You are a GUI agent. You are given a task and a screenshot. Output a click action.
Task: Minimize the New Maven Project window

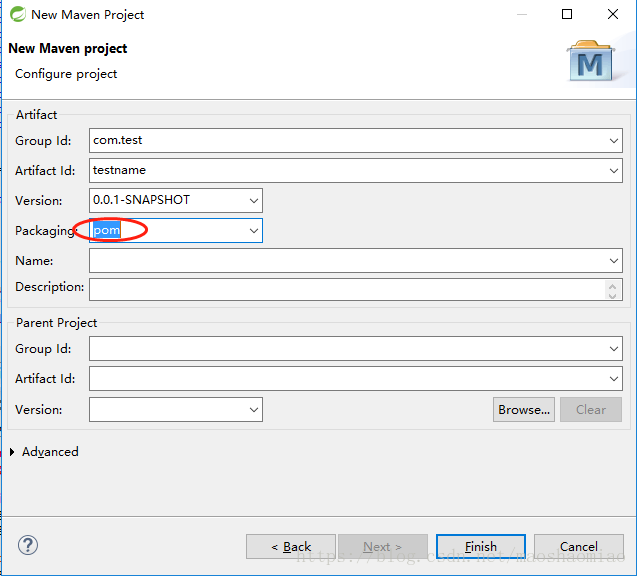point(522,14)
